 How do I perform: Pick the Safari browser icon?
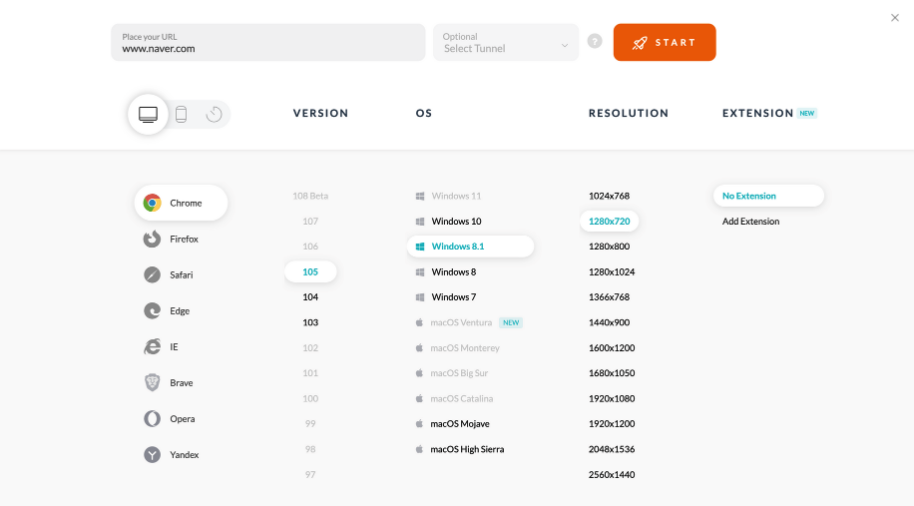coord(152,275)
